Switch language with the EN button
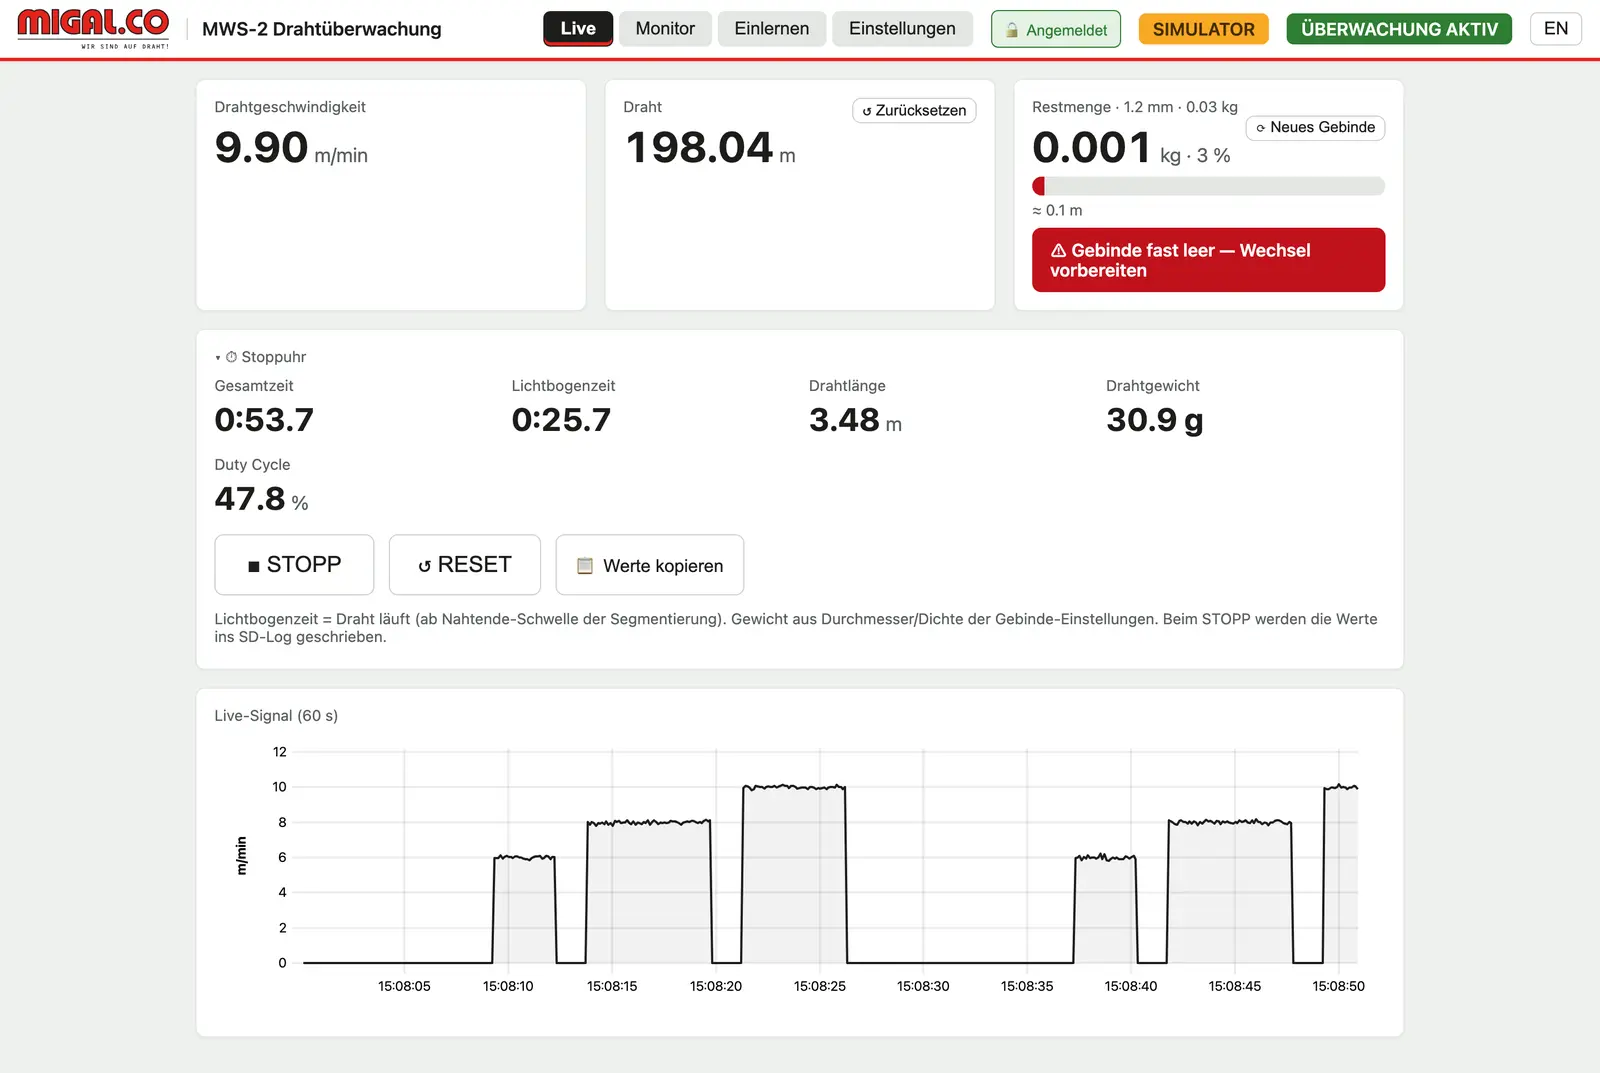The image size is (1600, 1073). coord(1556,29)
